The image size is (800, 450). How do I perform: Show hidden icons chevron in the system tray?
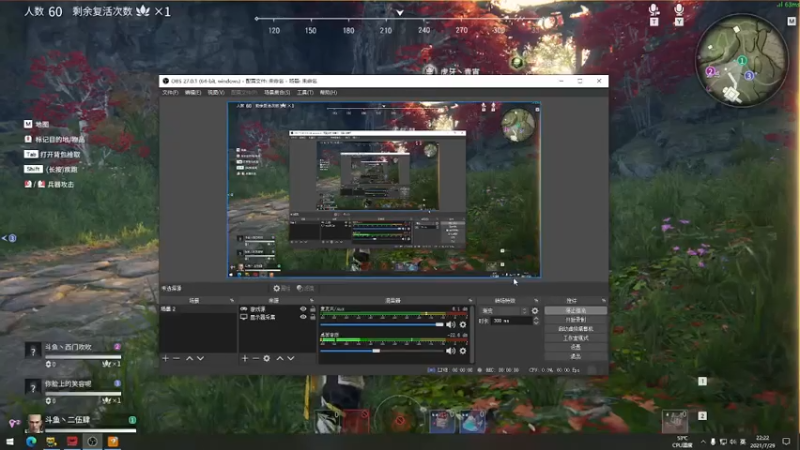click(704, 442)
